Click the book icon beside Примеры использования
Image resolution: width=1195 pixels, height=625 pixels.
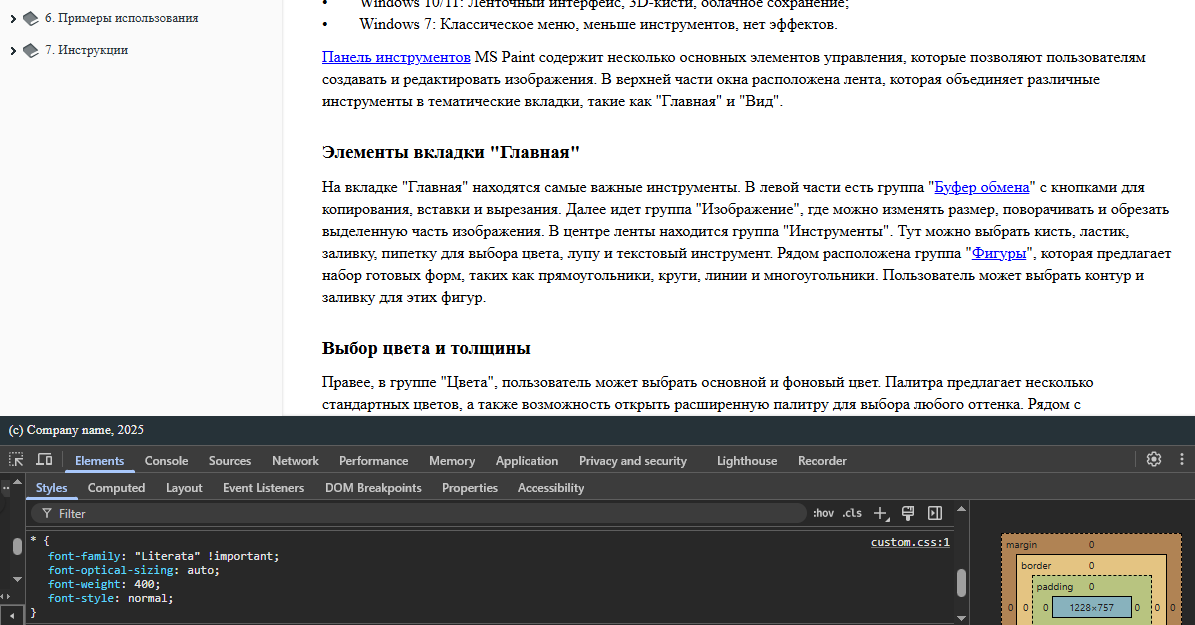[31, 18]
